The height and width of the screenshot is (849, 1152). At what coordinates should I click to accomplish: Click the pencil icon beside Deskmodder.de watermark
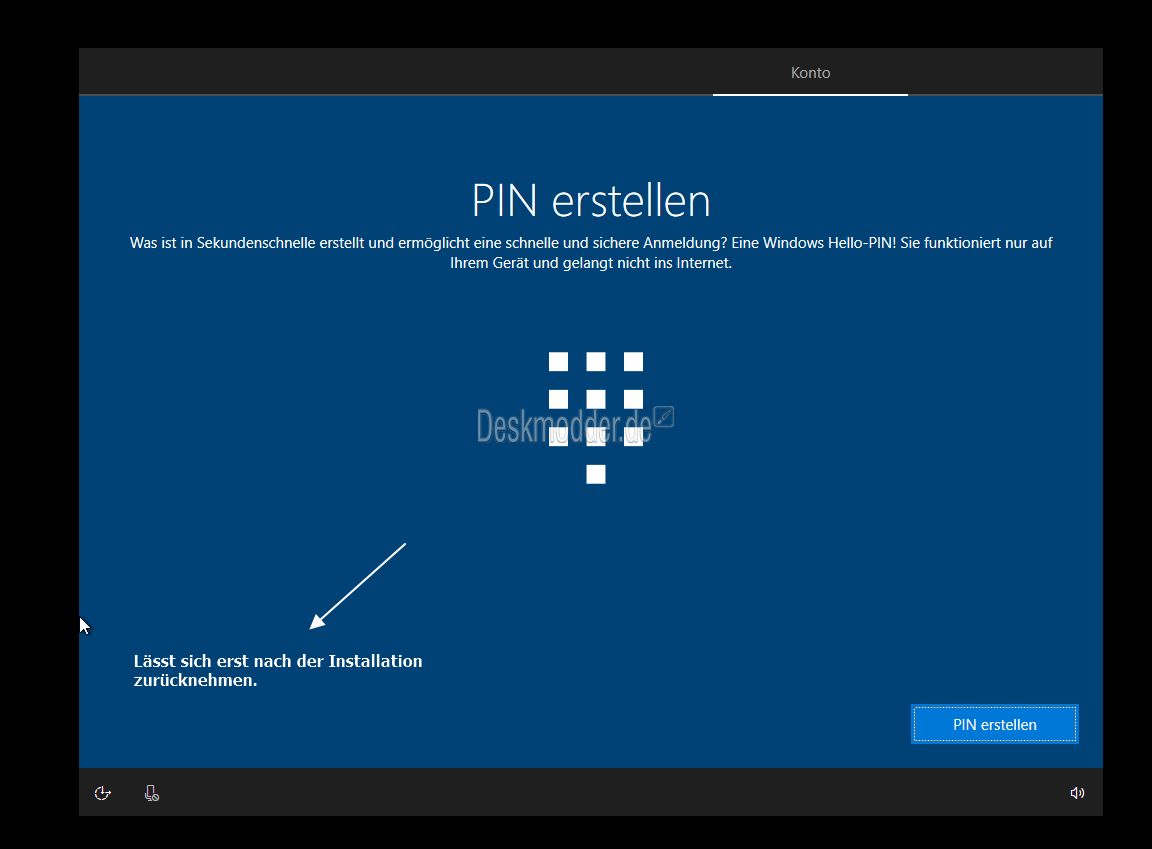(664, 417)
